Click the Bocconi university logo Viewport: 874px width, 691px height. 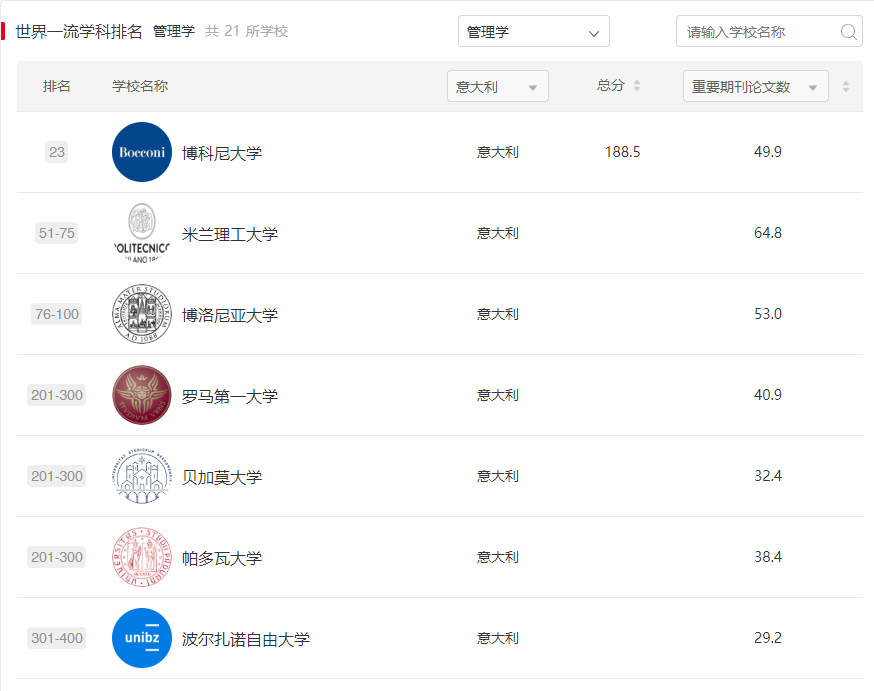142,152
